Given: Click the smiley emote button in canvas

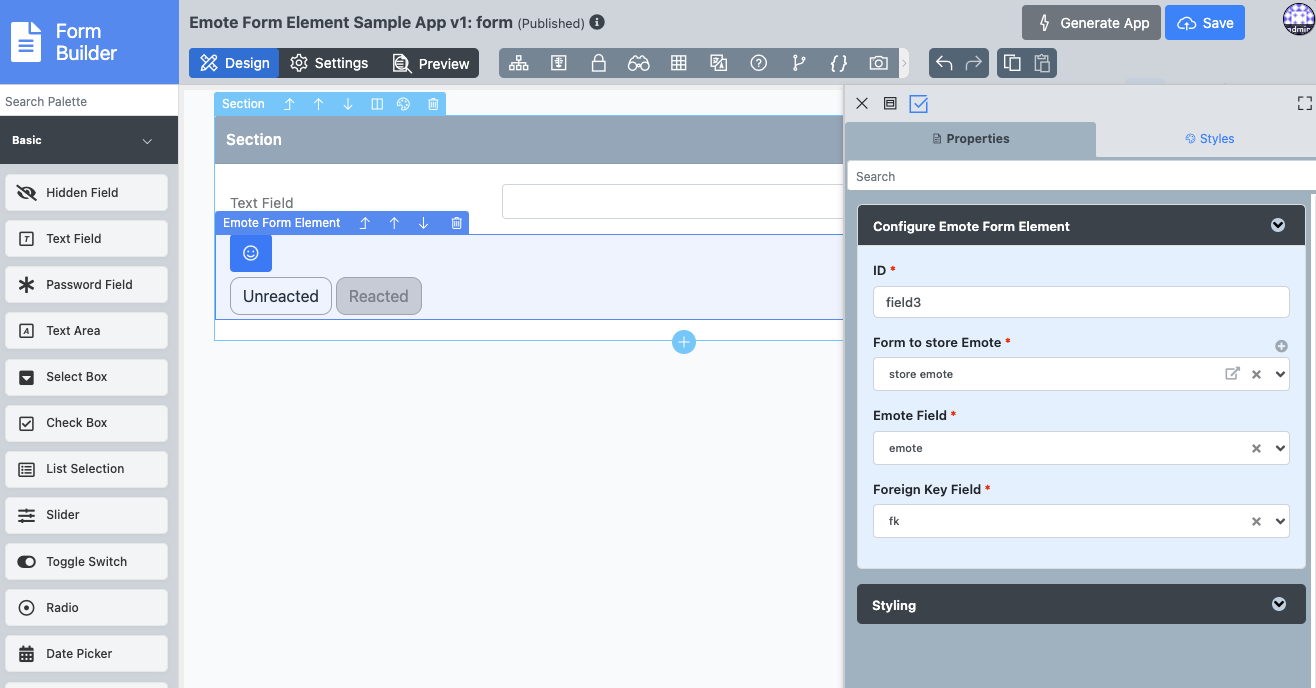Looking at the screenshot, I should 251,253.
